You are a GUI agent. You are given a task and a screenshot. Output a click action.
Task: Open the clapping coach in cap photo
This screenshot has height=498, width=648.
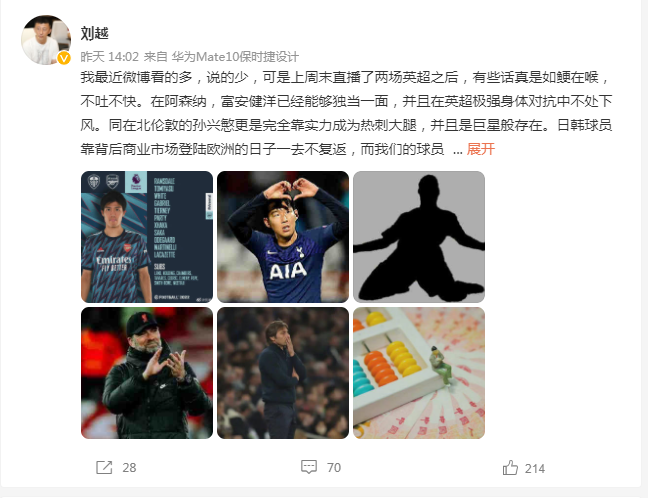147,373
